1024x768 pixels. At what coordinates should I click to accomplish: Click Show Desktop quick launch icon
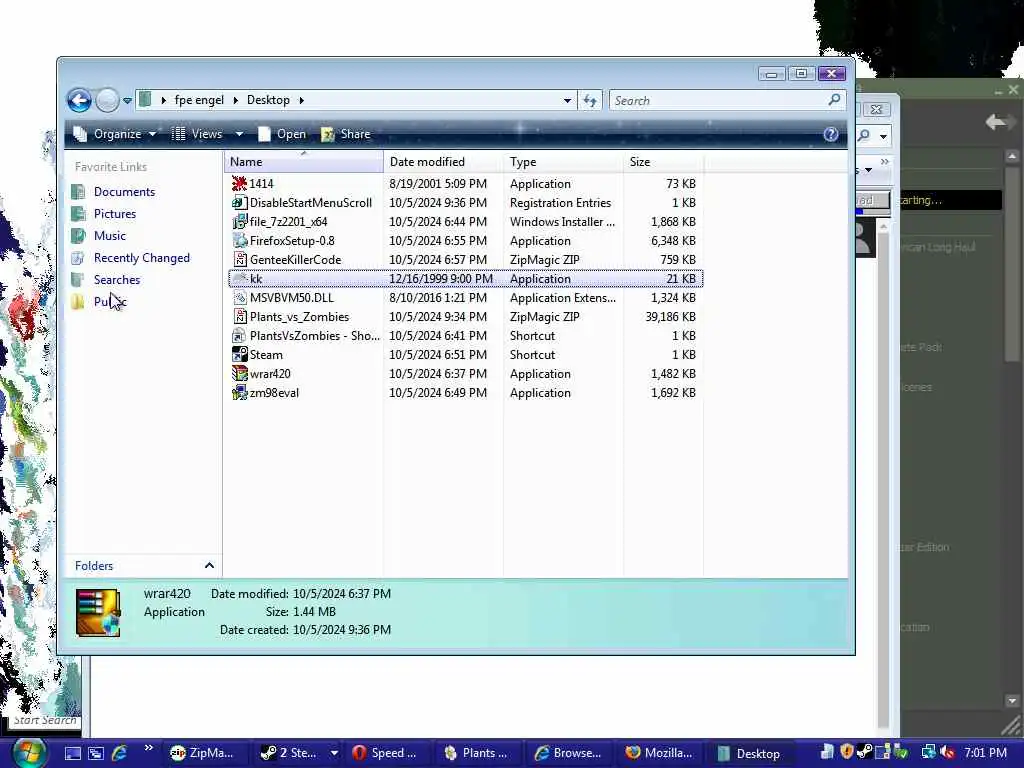coord(72,753)
